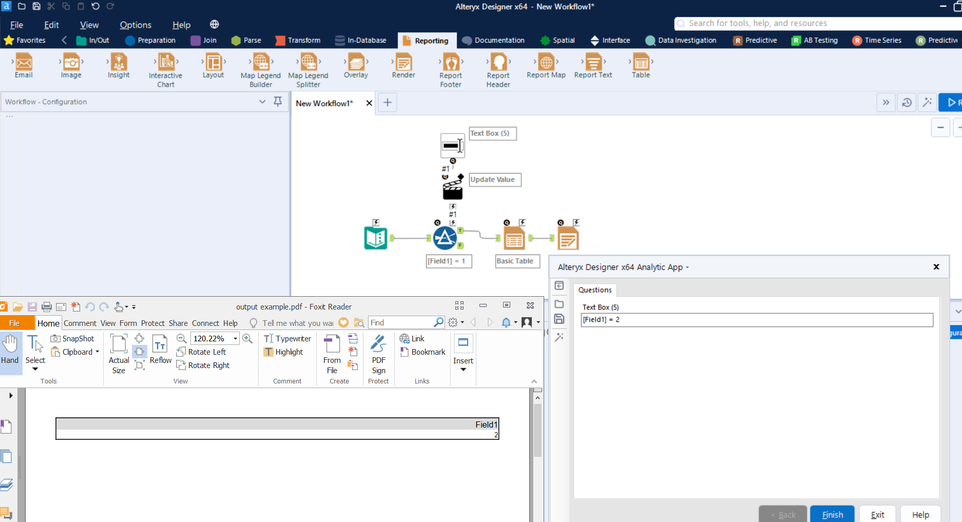
Task: Open the workflow history clock icon
Action: (x=907, y=102)
